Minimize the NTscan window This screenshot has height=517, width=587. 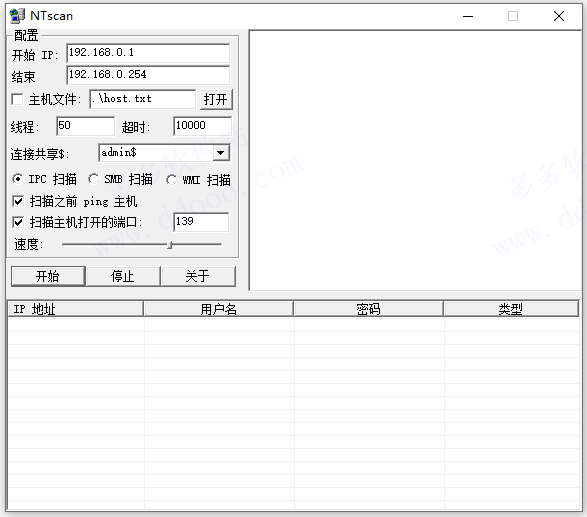pos(468,16)
